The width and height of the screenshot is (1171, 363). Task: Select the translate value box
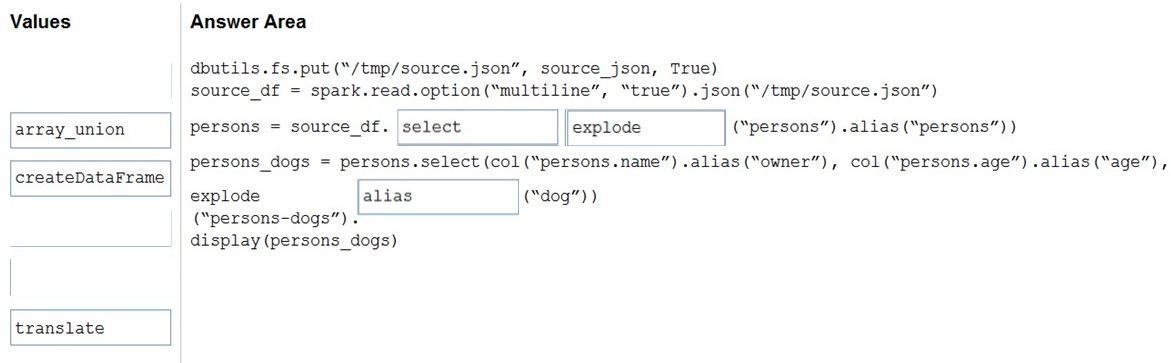tap(91, 327)
